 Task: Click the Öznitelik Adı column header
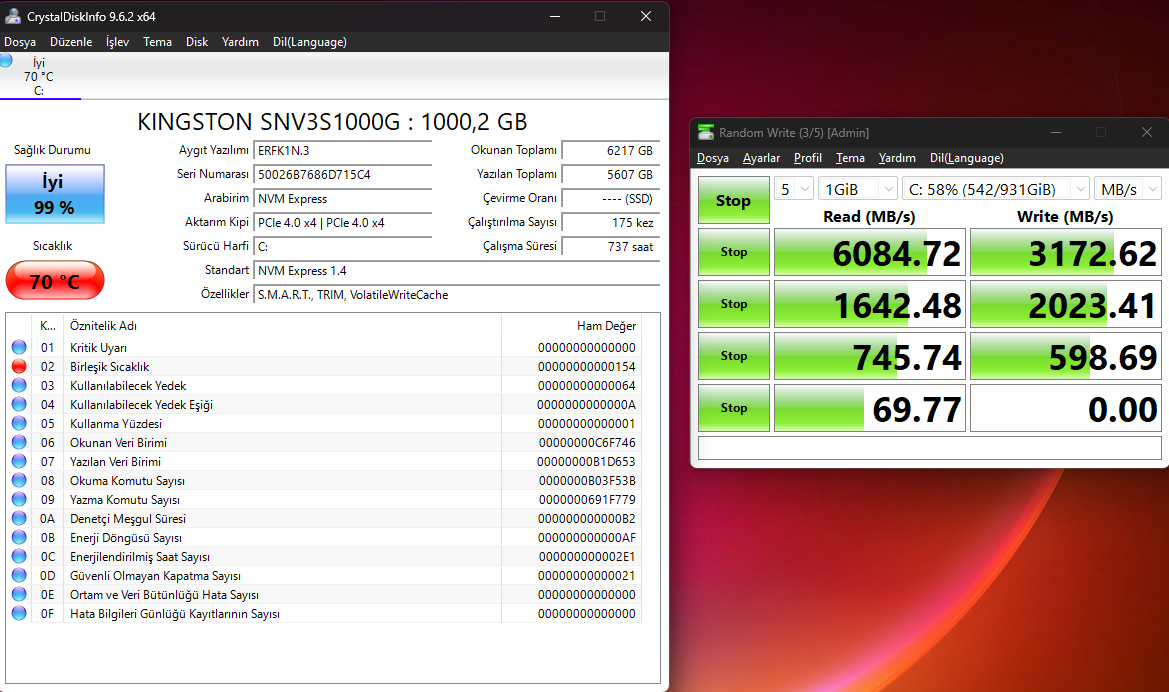point(283,326)
